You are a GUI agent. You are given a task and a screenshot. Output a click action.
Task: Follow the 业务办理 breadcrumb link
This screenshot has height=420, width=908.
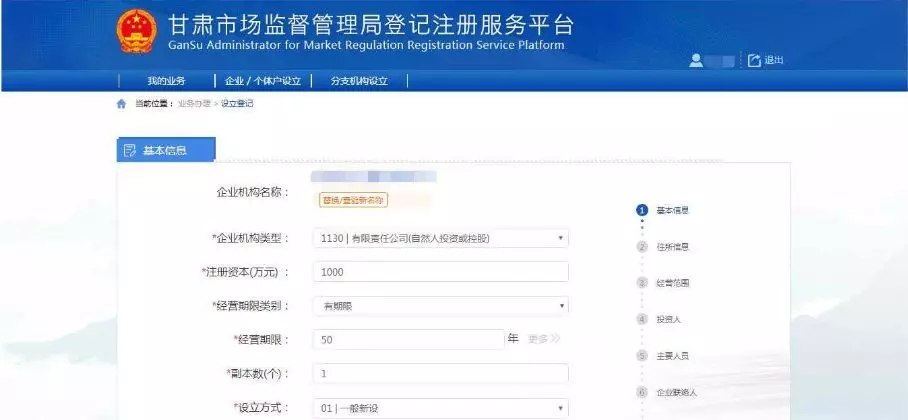(194, 104)
